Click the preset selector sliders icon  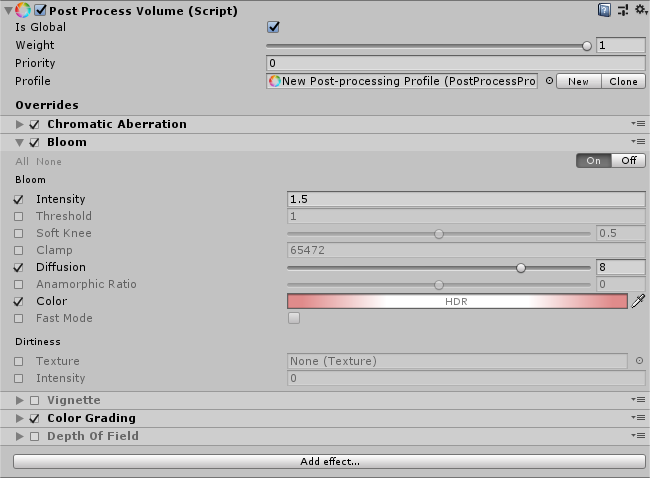(622, 10)
